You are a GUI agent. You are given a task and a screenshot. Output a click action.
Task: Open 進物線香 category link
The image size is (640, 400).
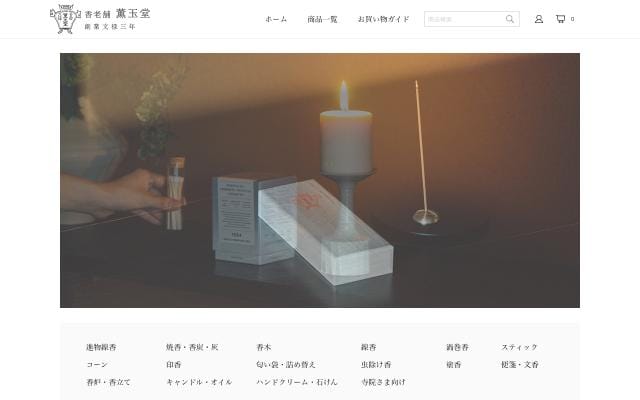(101, 347)
